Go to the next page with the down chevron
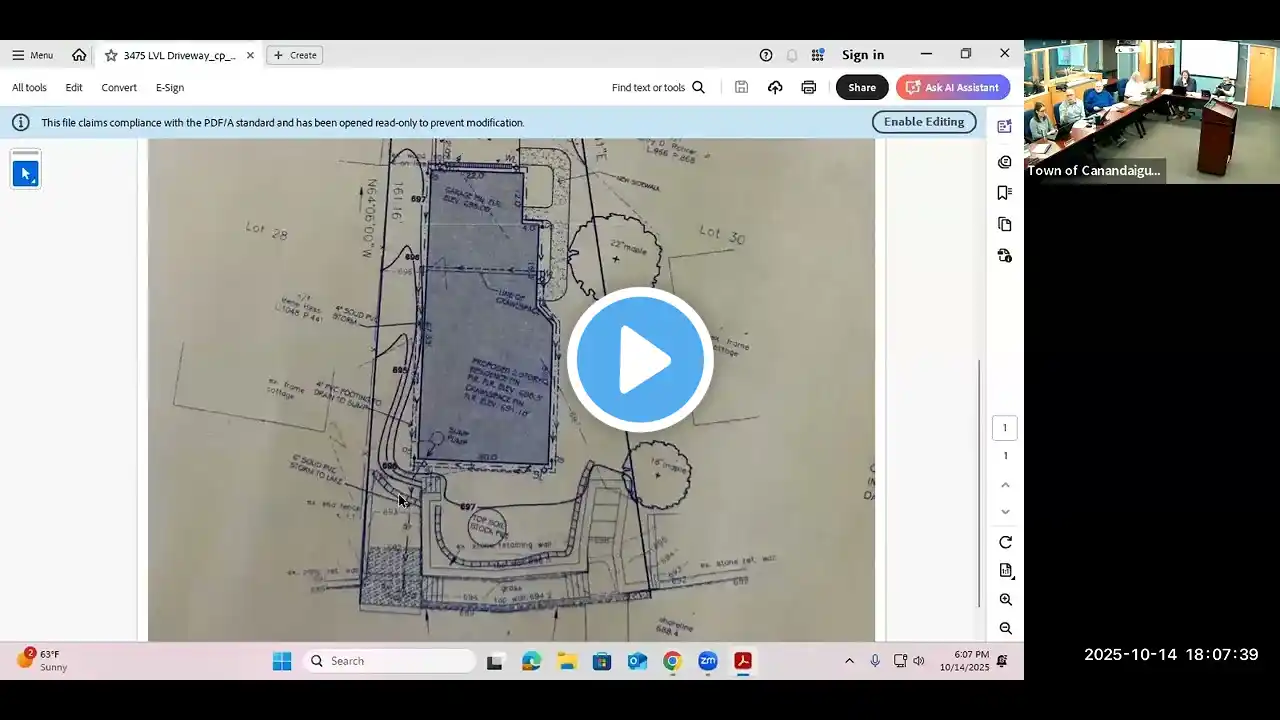 point(1005,512)
